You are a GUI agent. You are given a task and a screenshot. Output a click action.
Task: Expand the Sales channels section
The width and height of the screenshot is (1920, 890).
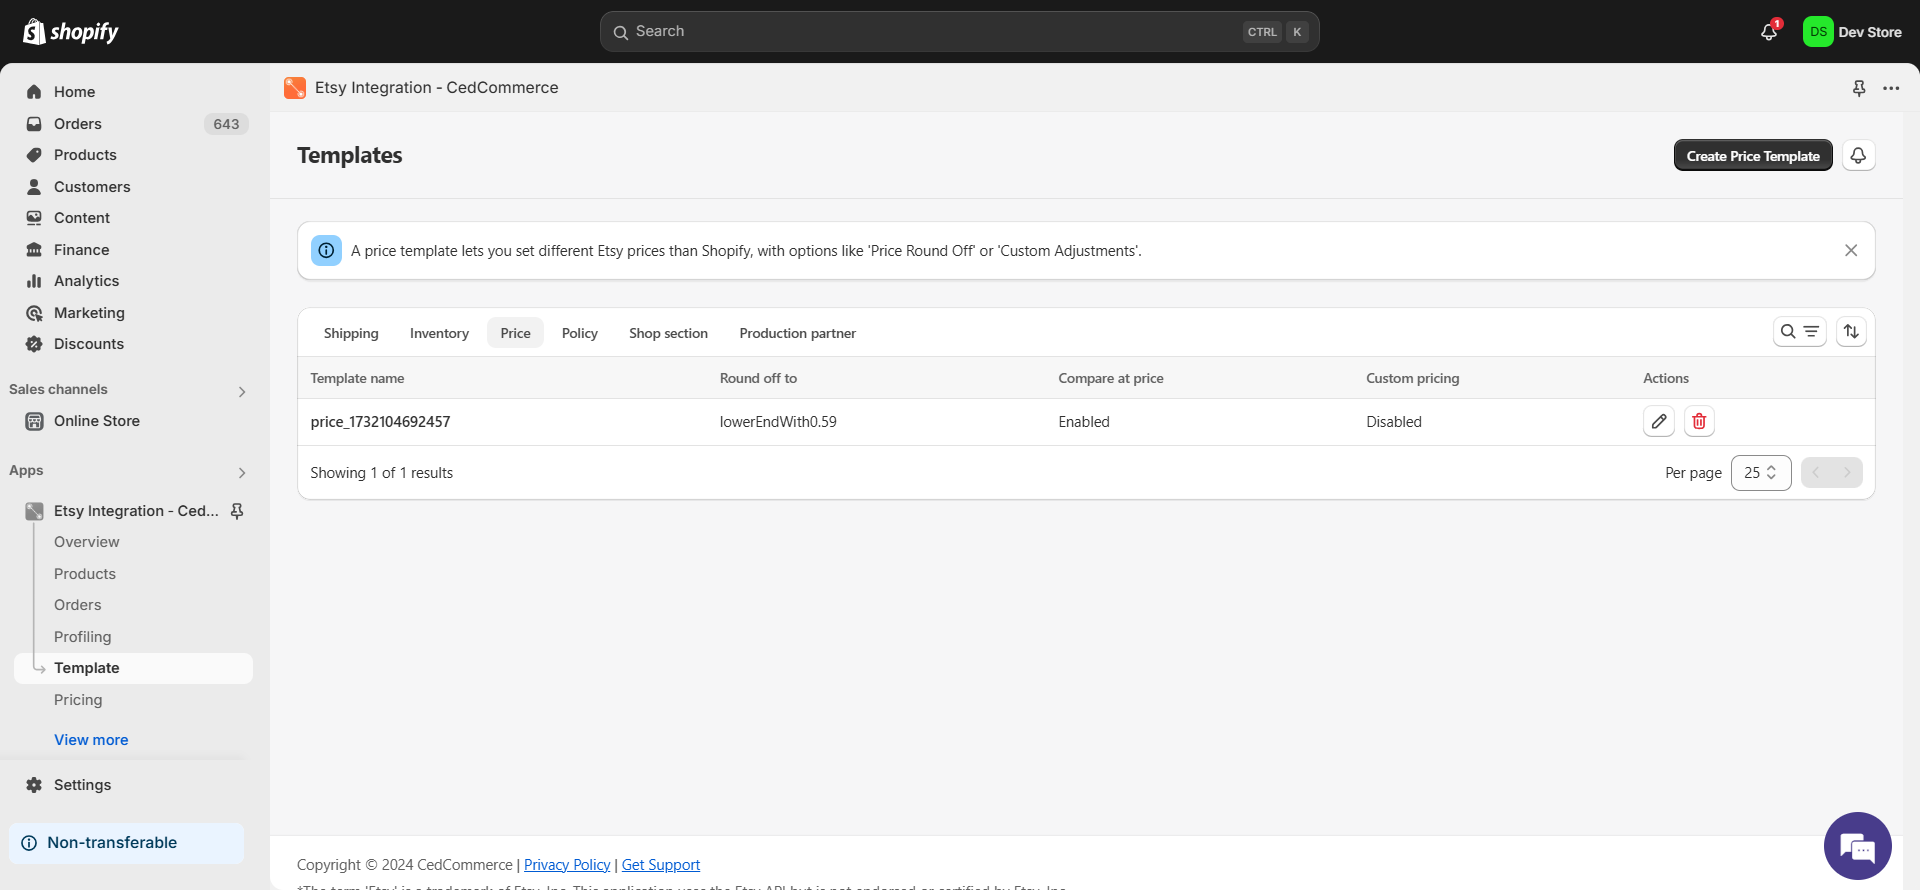click(x=241, y=391)
